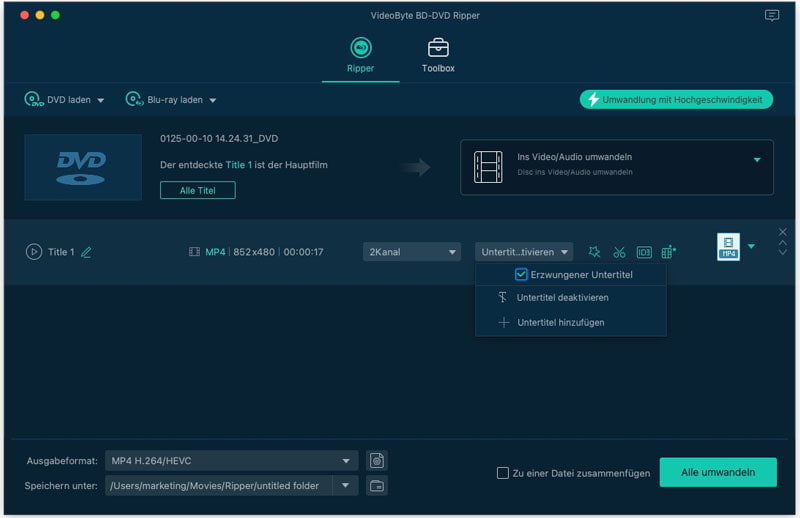Open the Speichern unter path dropdown arrow
This screenshot has height=518, width=800.
(345, 486)
